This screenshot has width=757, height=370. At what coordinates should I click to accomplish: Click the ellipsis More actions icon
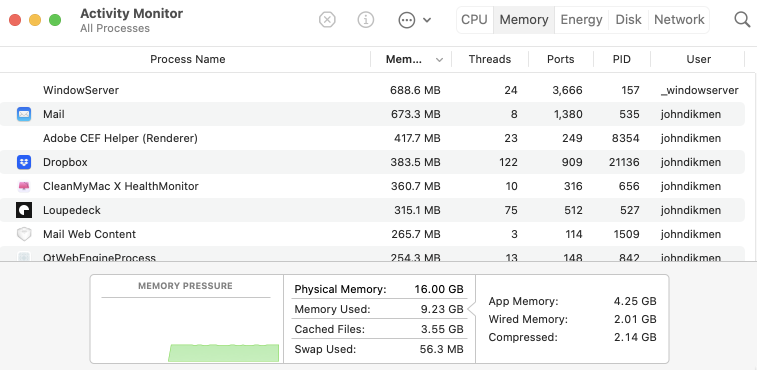[x=407, y=20]
